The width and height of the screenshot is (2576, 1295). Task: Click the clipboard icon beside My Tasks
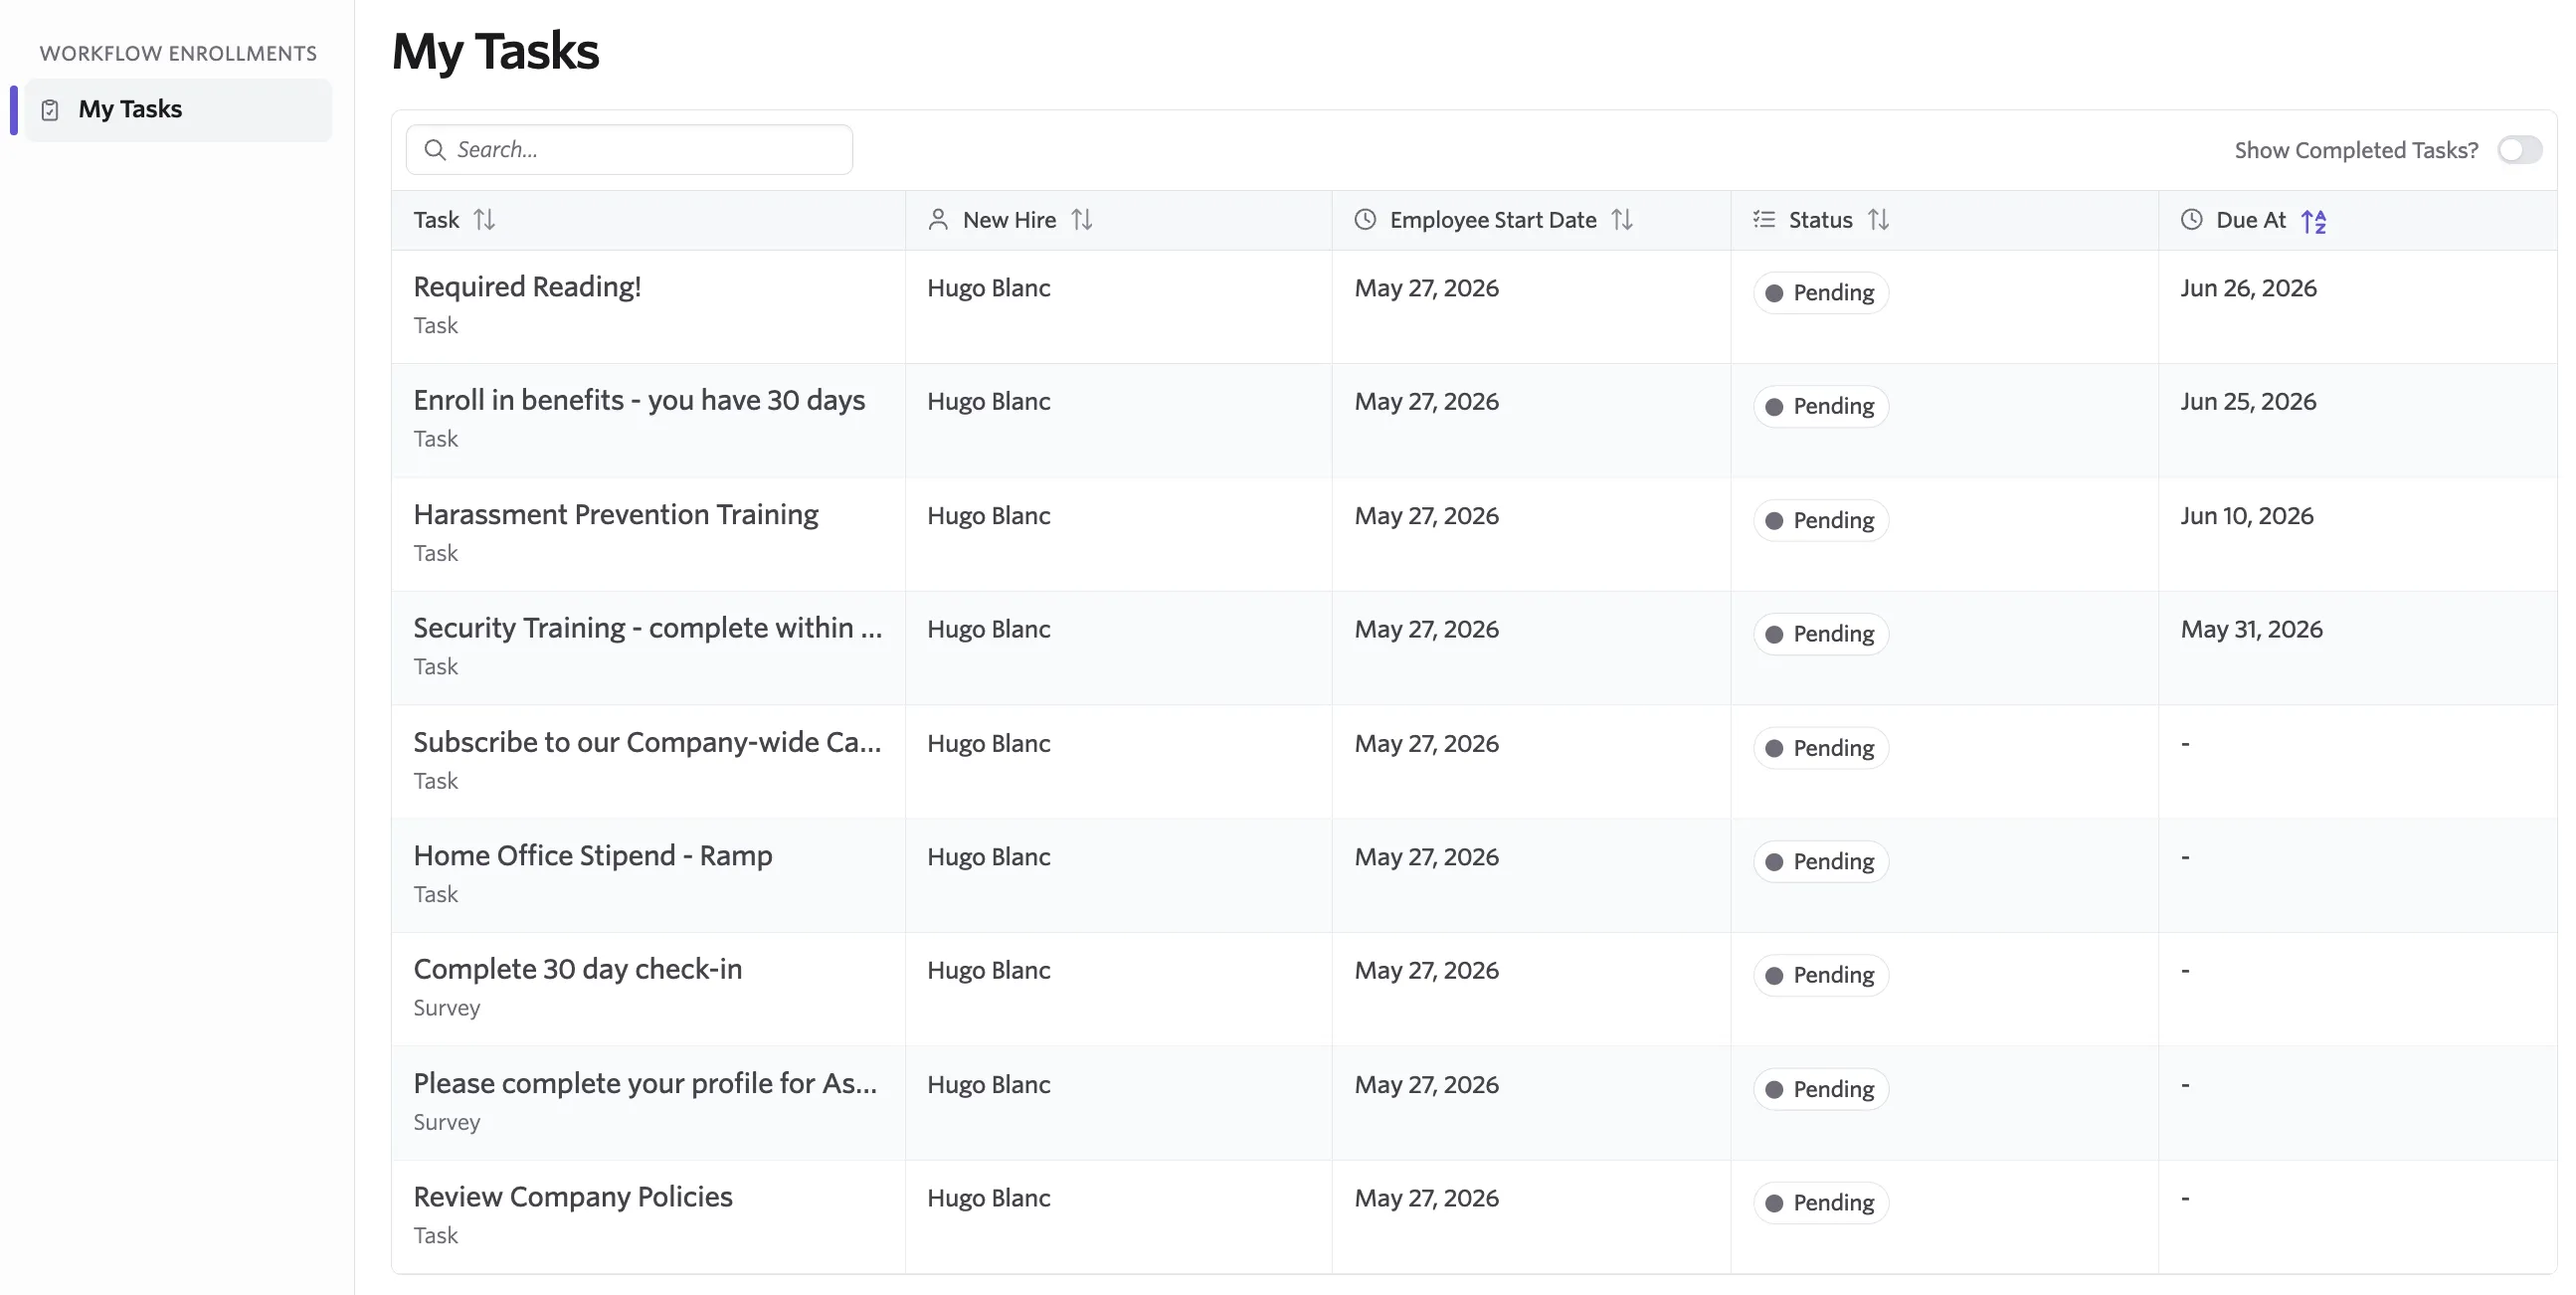50,110
